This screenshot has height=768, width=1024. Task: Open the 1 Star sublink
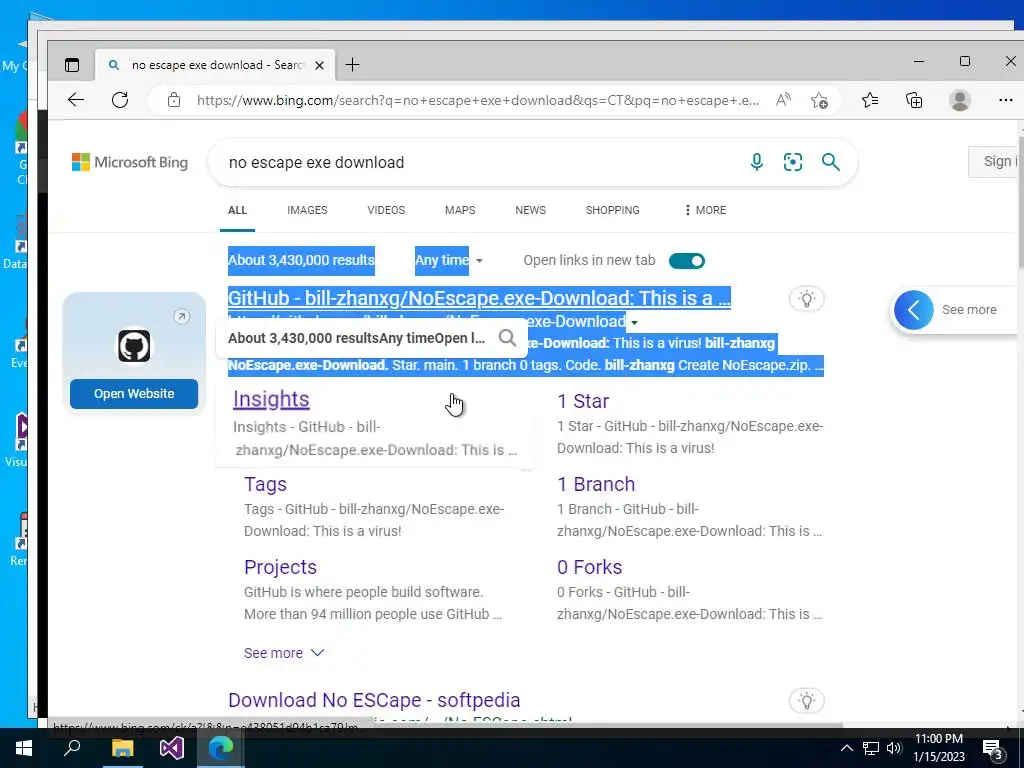(583, 401)
